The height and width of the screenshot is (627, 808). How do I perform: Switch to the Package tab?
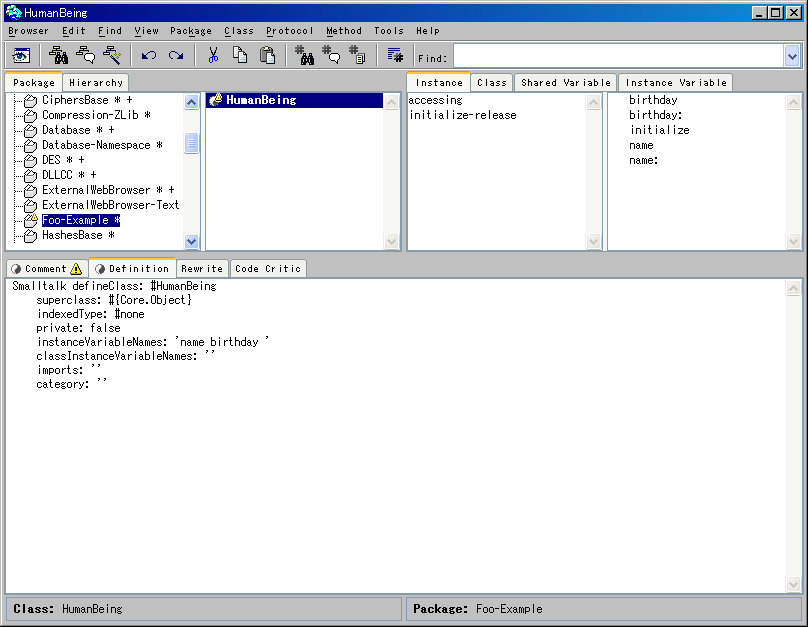33,82
